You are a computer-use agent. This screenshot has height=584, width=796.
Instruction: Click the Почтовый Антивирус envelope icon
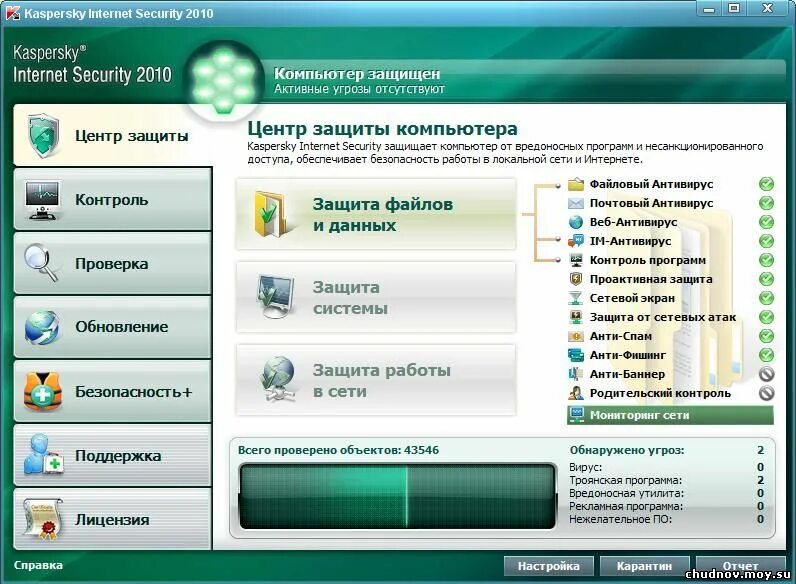[576, 203]
